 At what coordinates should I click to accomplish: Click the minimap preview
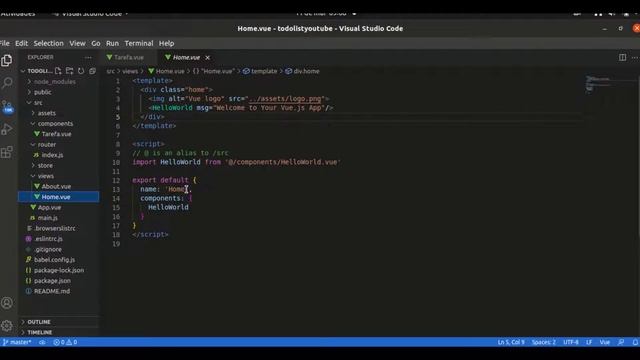598,83
